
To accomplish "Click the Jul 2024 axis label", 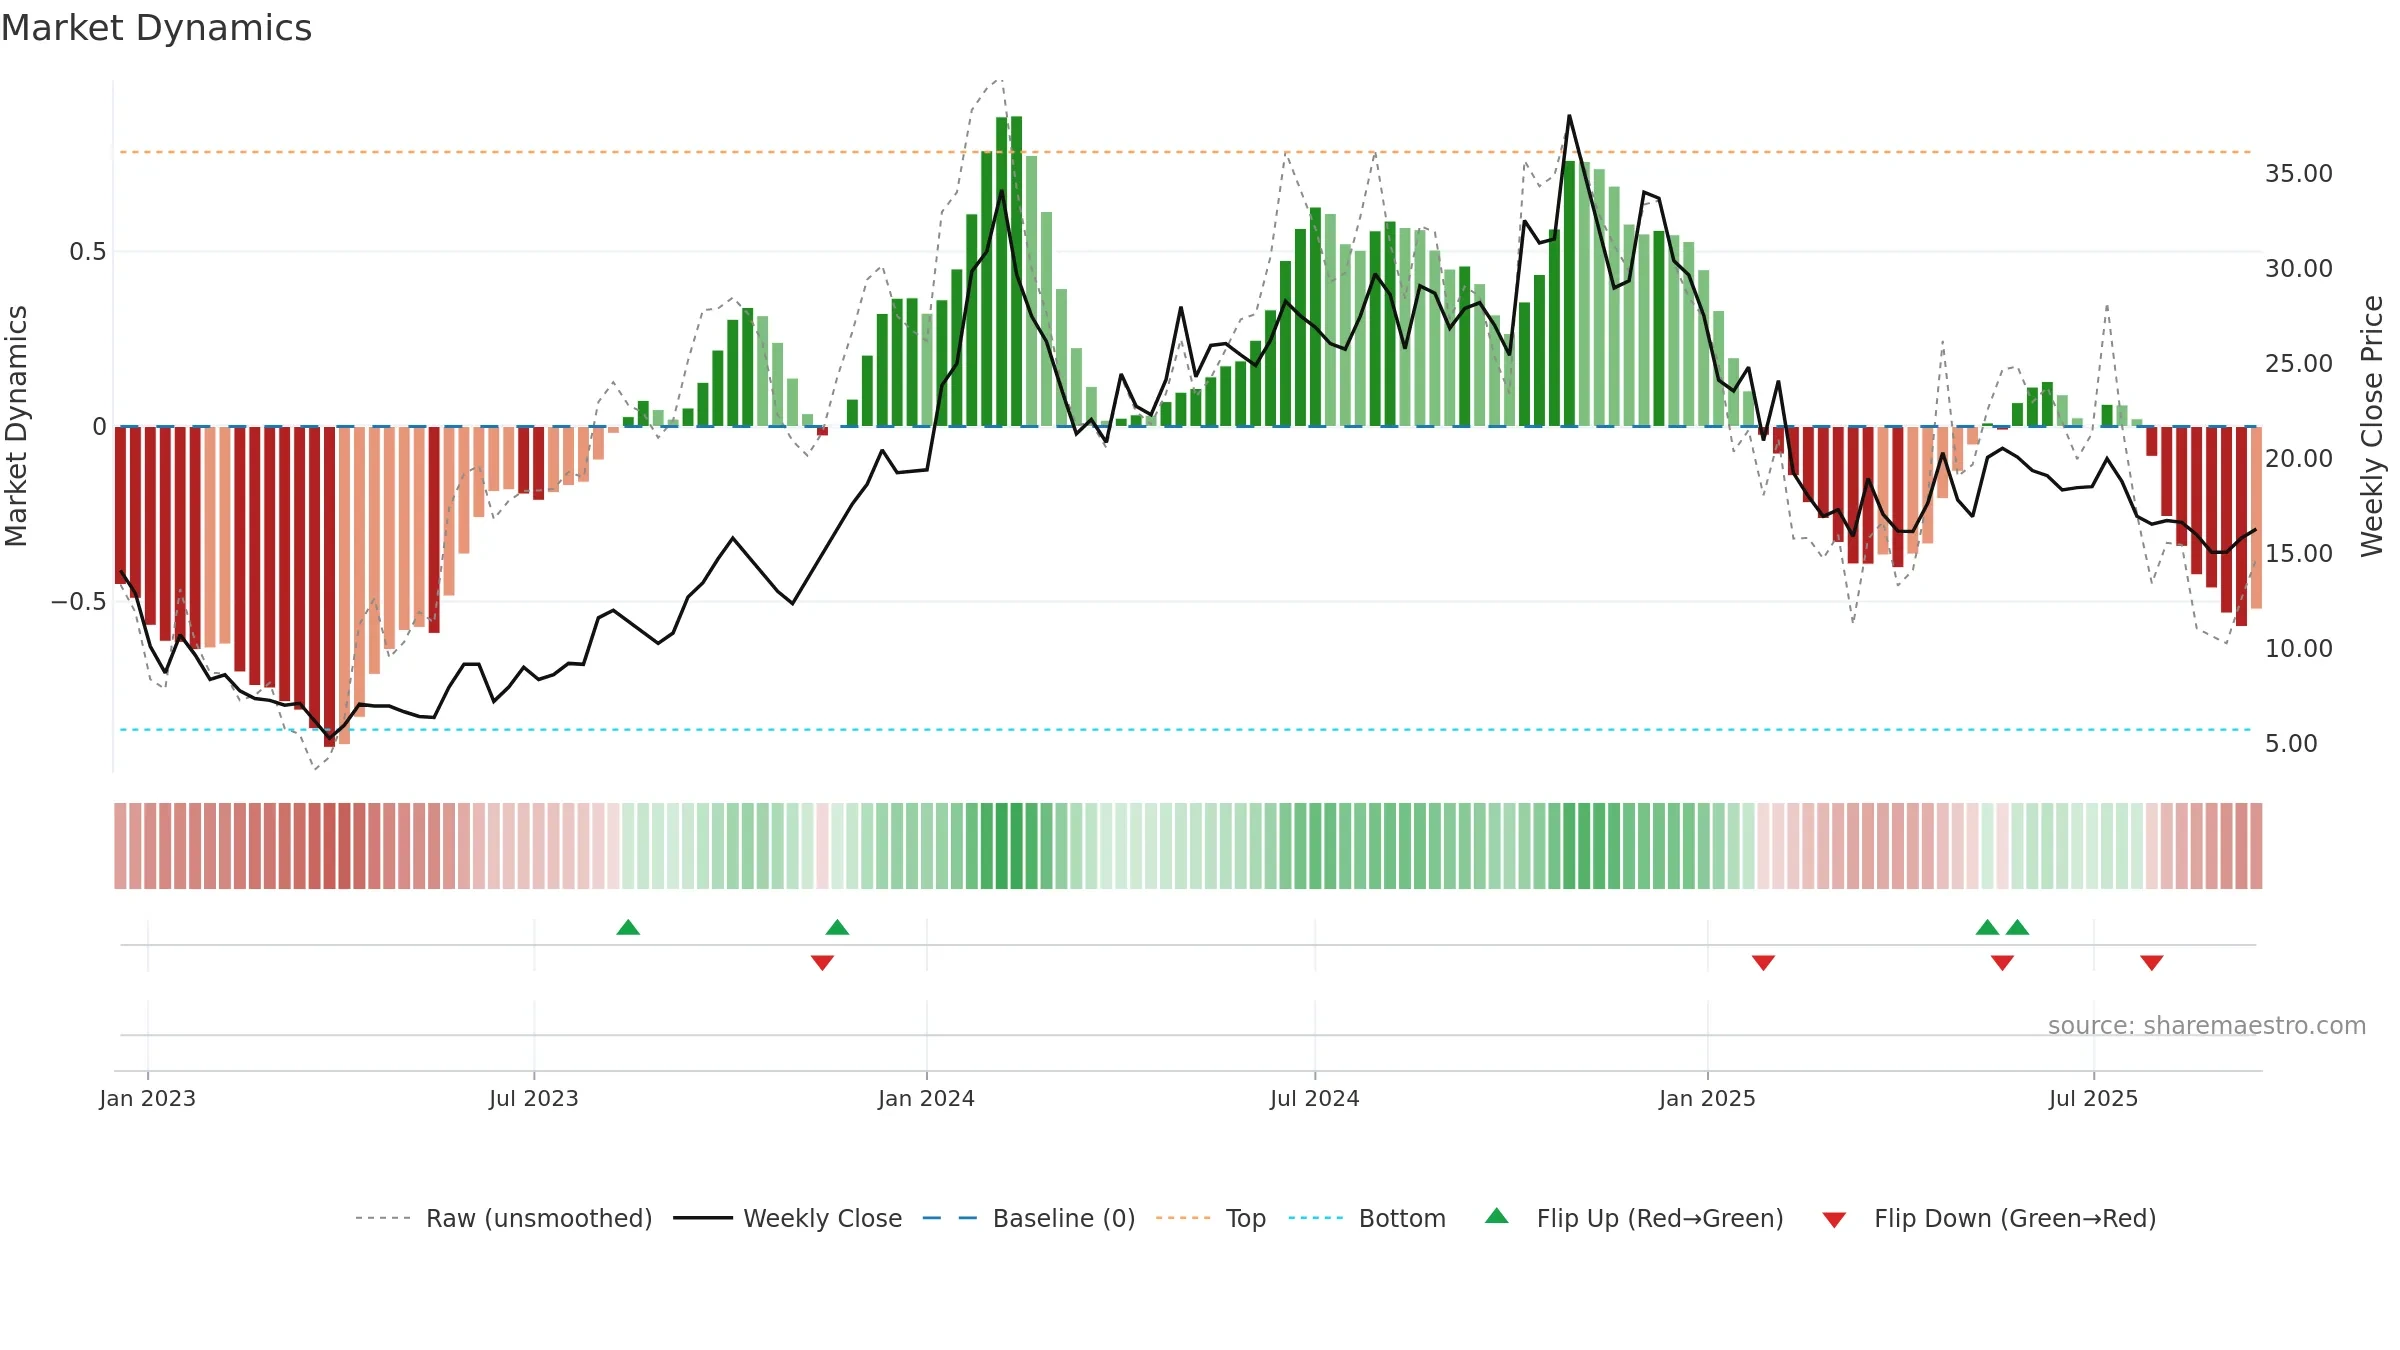I will point(1315,1098).
